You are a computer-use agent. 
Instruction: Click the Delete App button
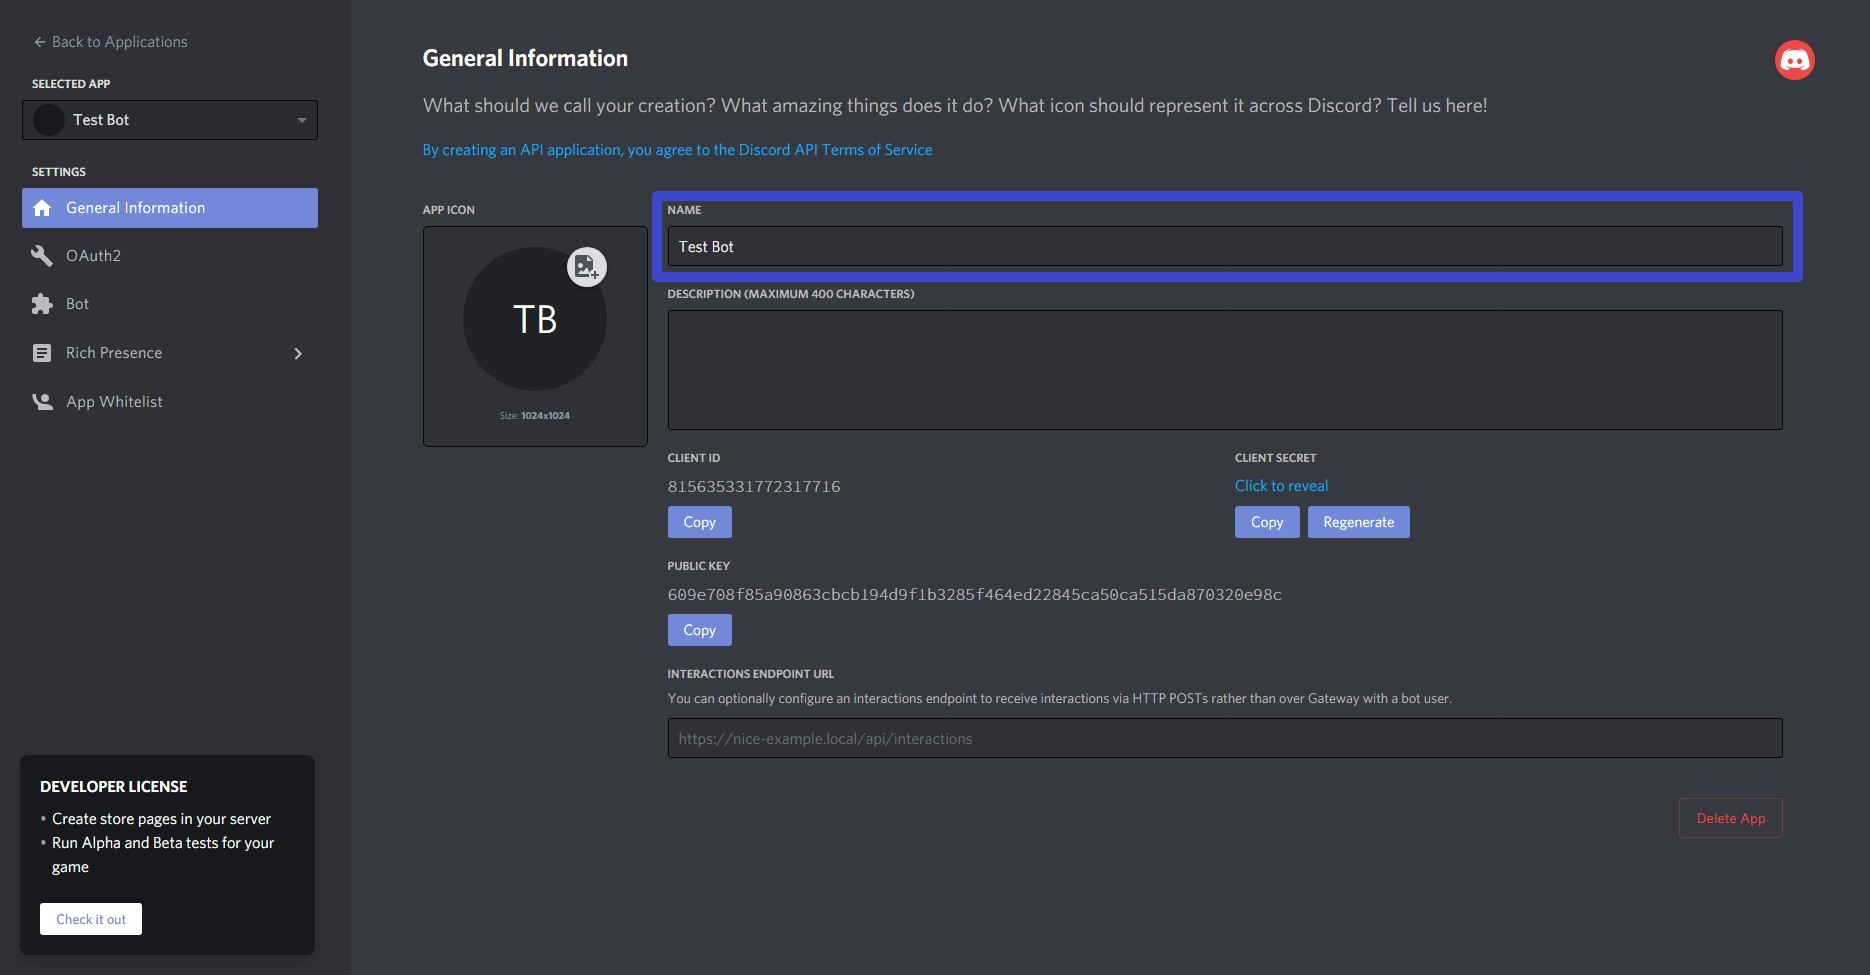click(1730, 818)
